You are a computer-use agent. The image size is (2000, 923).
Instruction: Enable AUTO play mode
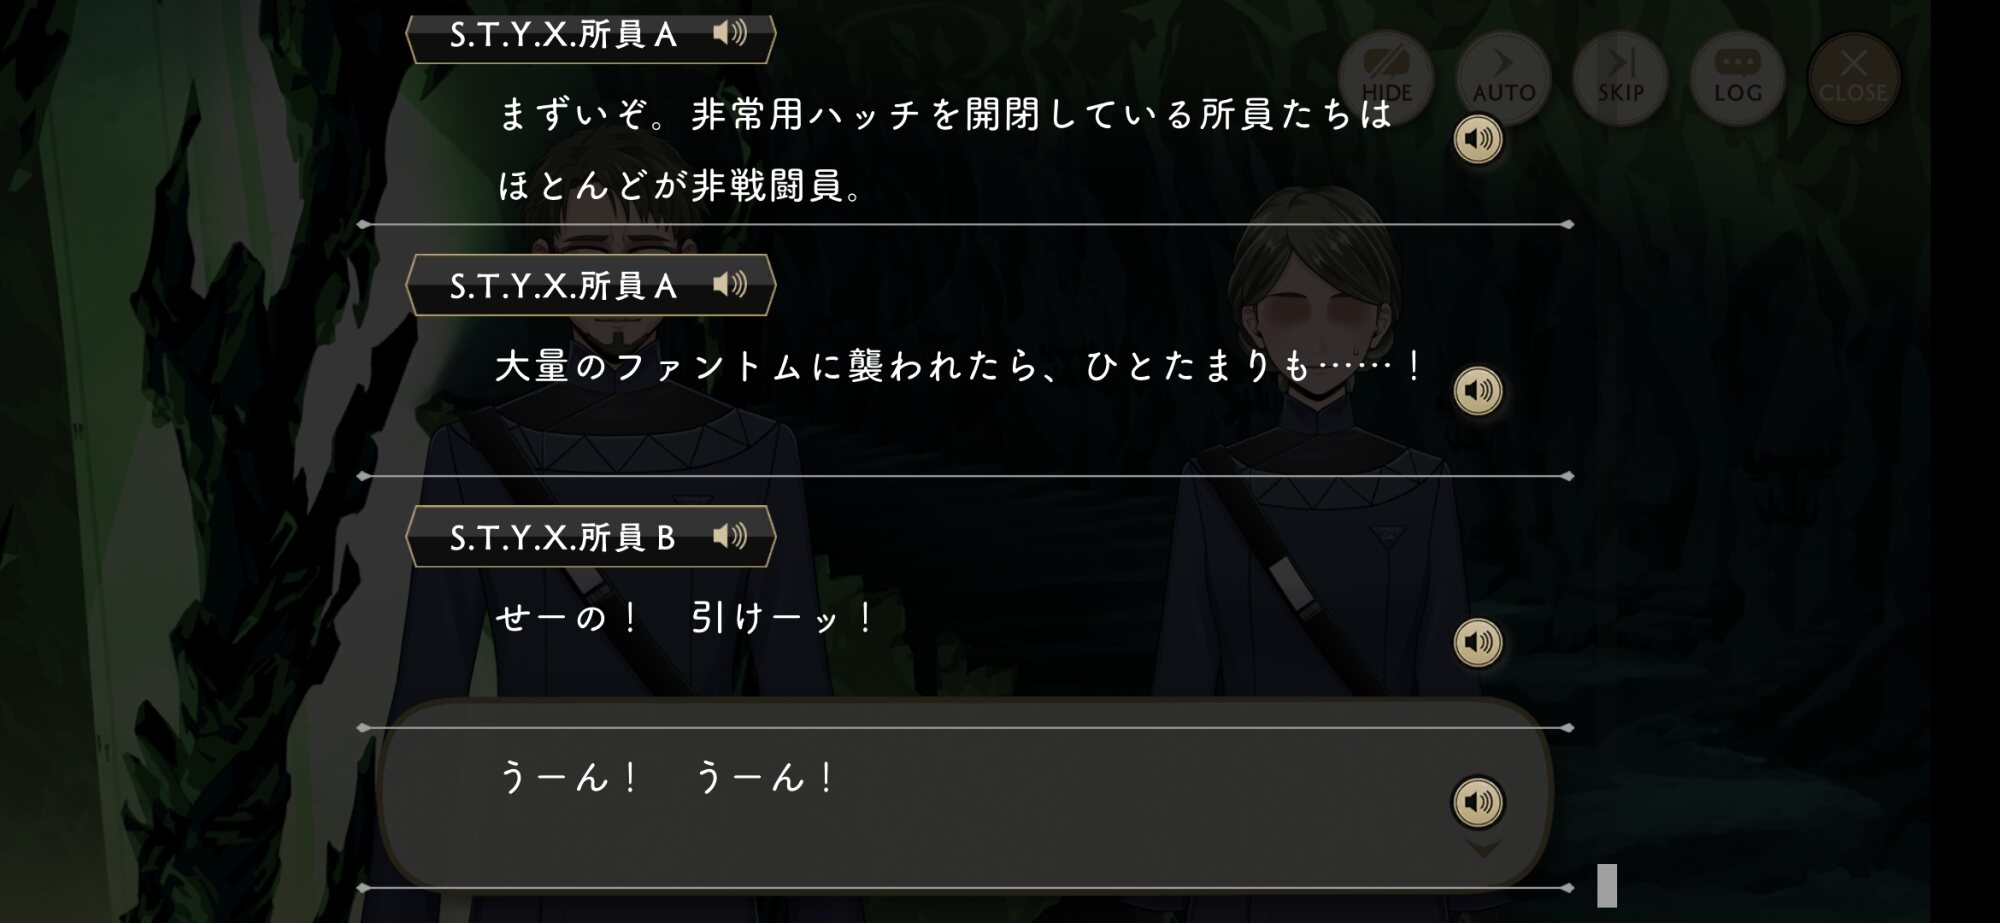(1503, 78)
